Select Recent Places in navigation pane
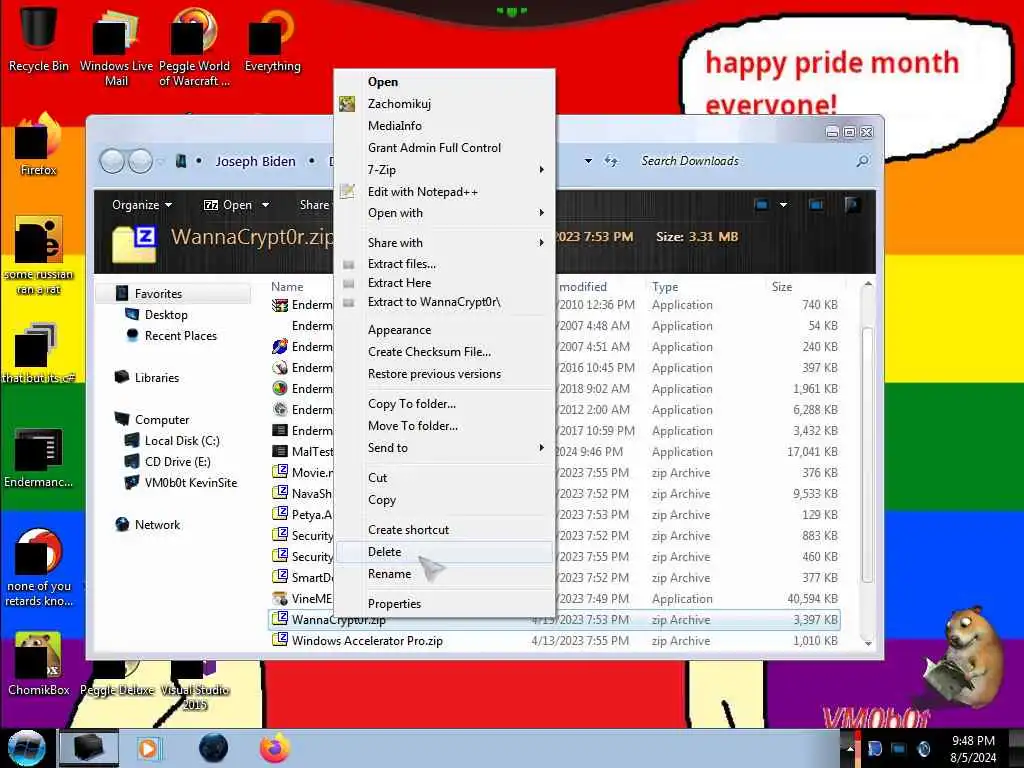The width and height of the screenshot is (1024, 768). click(x=180, y=336)
